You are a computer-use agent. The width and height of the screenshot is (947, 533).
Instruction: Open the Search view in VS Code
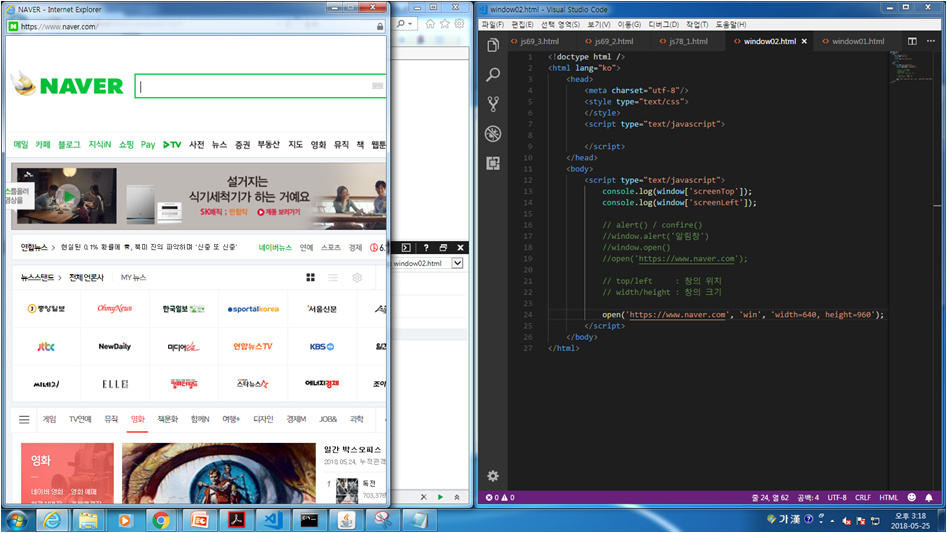click(493, 74)
